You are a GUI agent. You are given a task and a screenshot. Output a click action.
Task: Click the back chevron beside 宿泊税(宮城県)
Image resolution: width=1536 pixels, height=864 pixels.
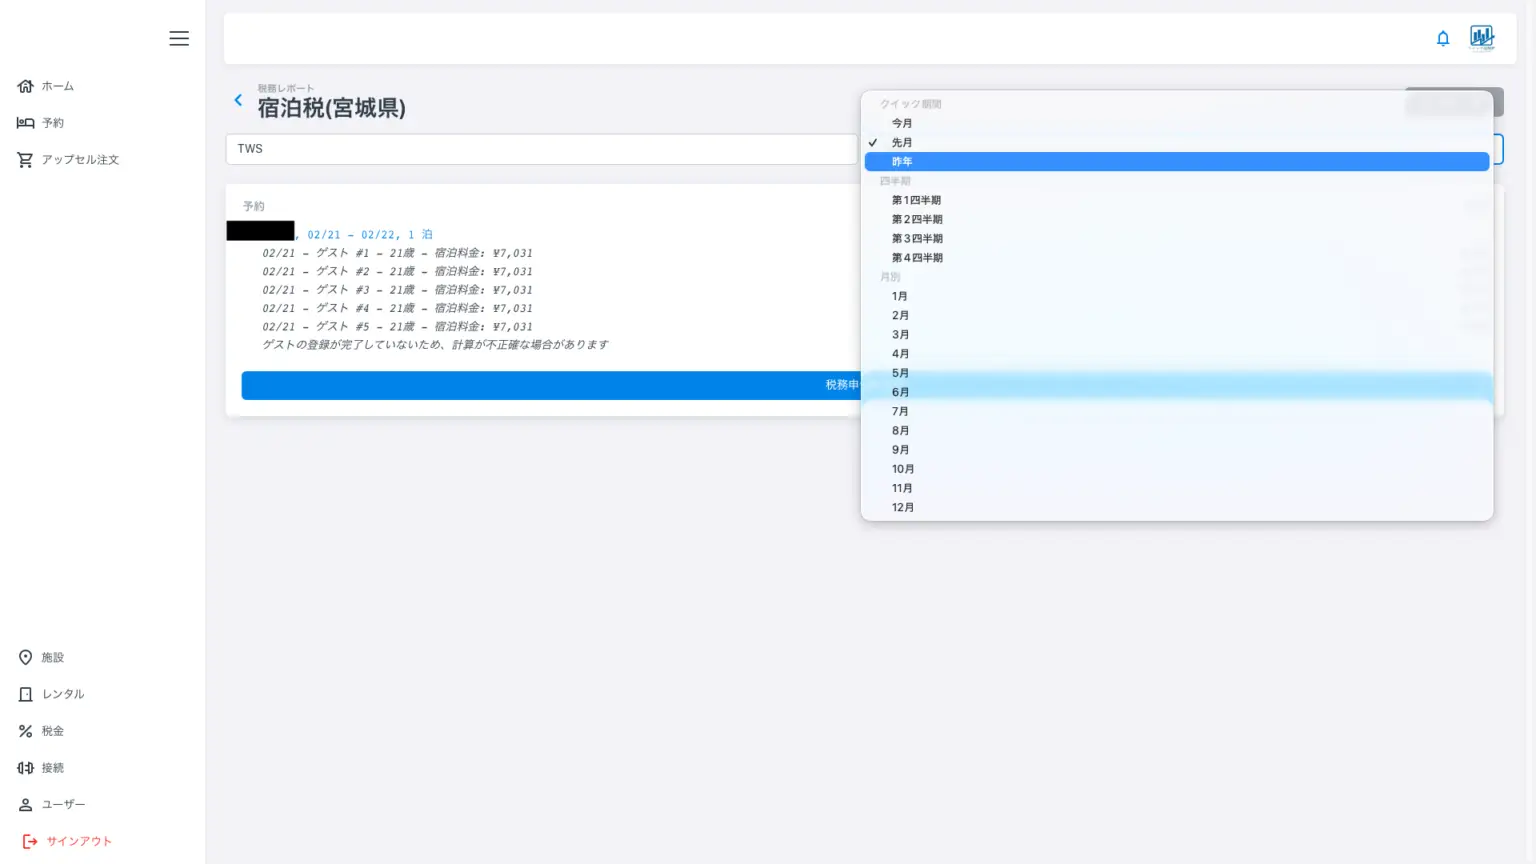coord(238,100)
